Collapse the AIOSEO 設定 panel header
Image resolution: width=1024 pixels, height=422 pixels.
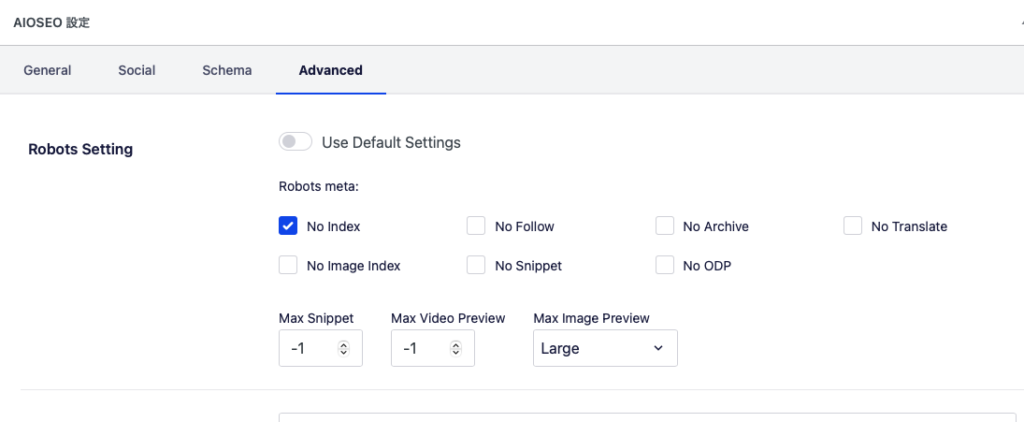click(512, 23)
